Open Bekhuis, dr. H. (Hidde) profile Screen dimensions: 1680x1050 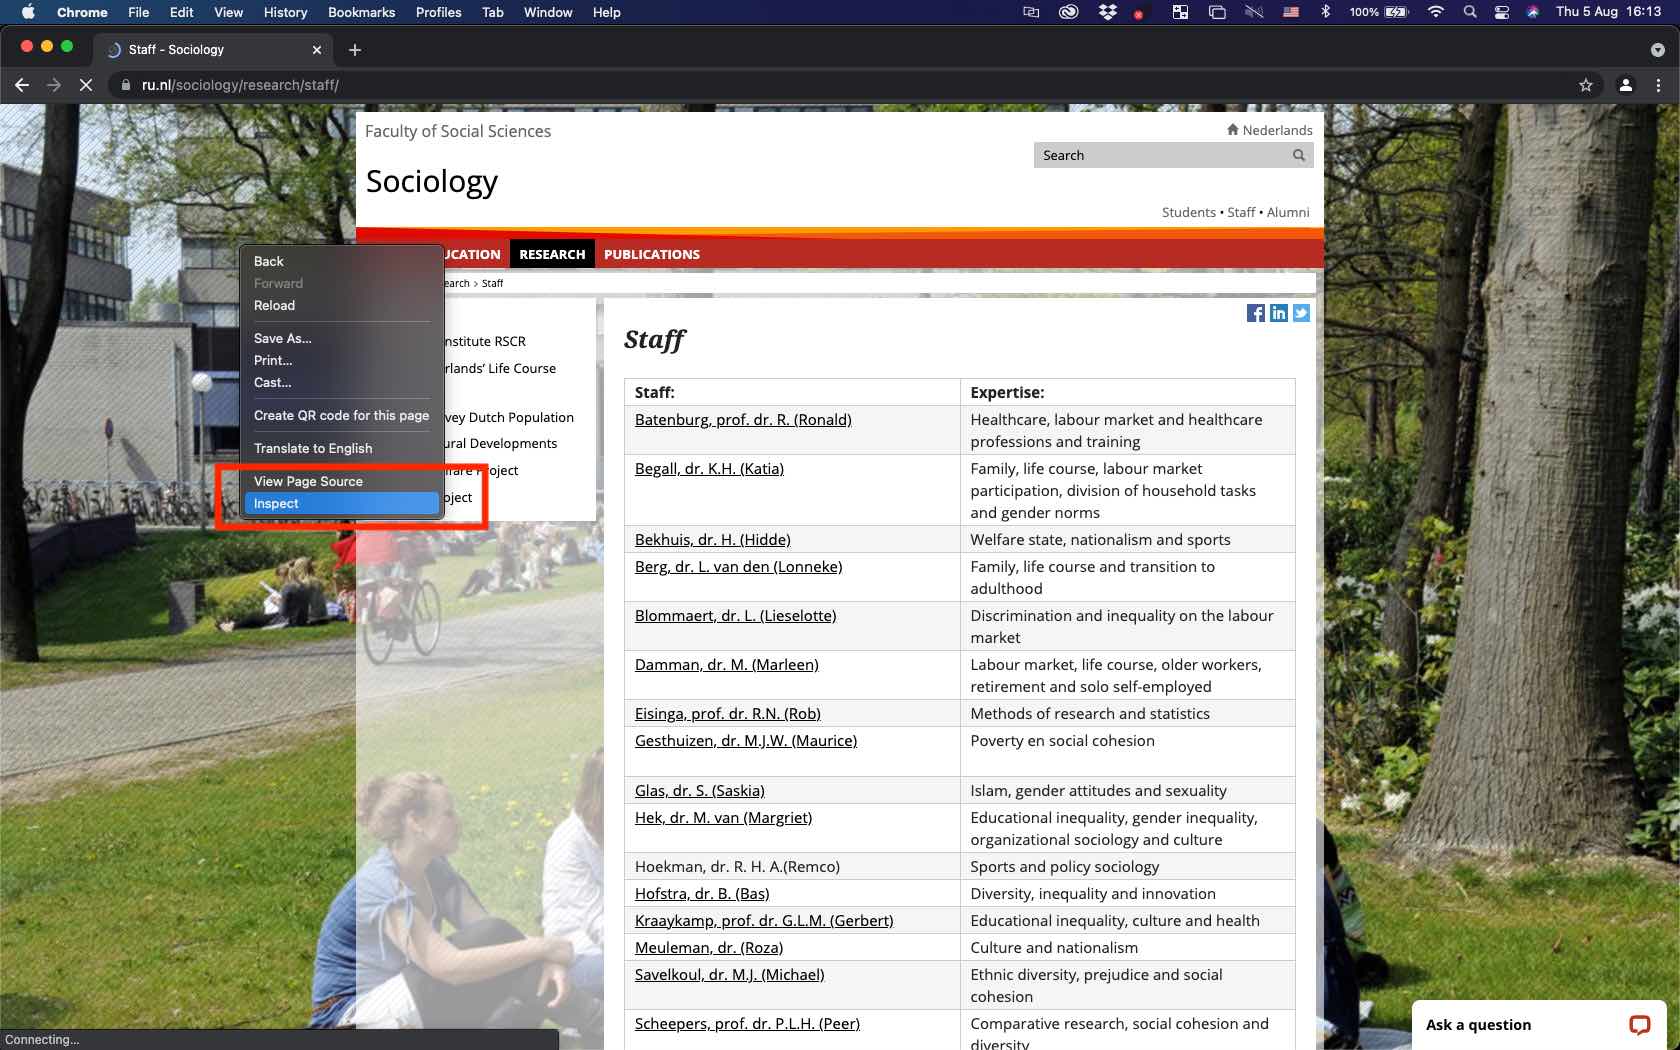coord(712,539)
